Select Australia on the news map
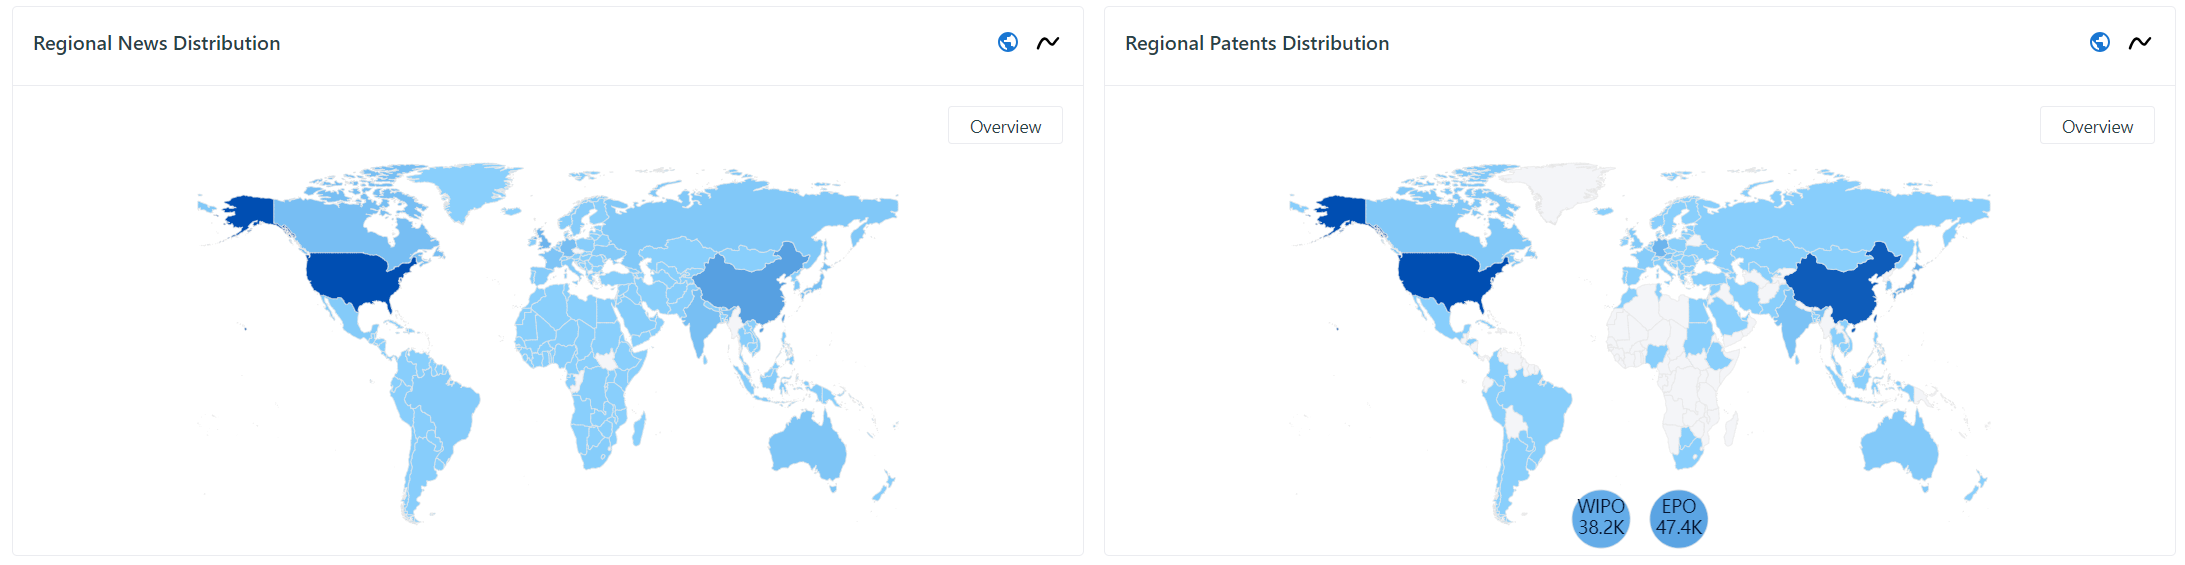 (x=807, y=447)
